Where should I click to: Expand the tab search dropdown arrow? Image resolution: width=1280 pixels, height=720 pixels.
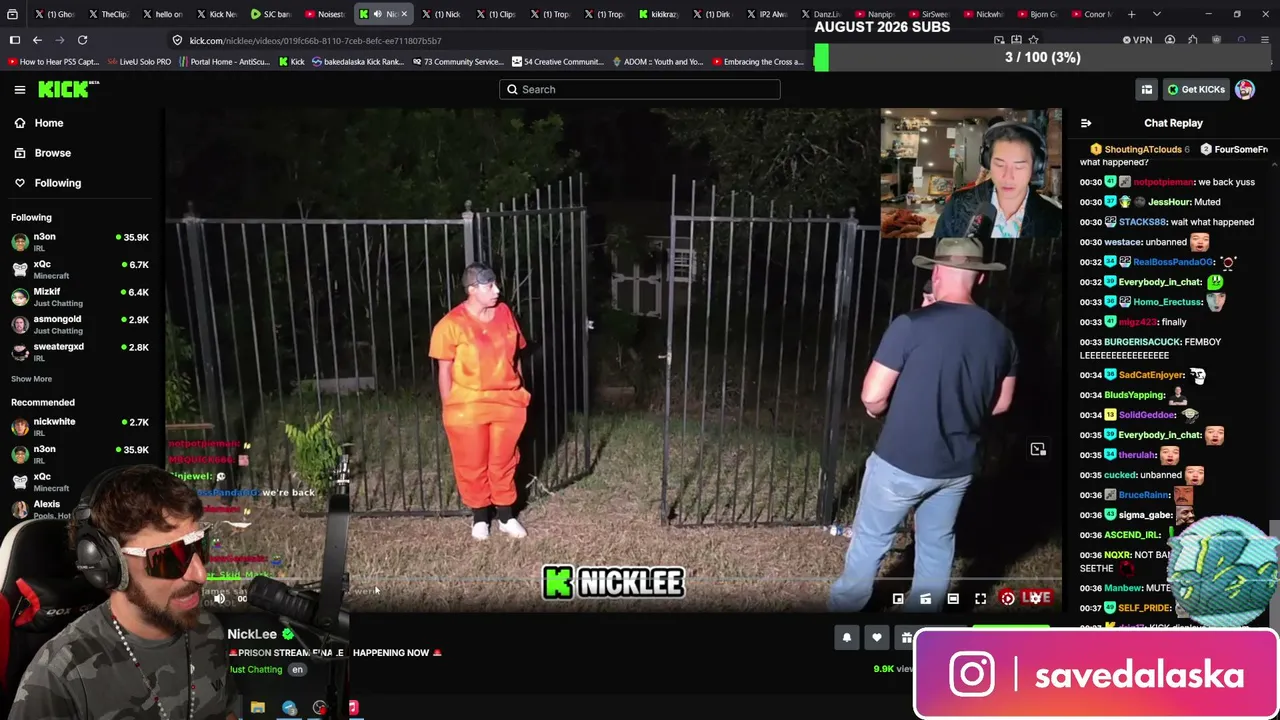pos(1157,14)
